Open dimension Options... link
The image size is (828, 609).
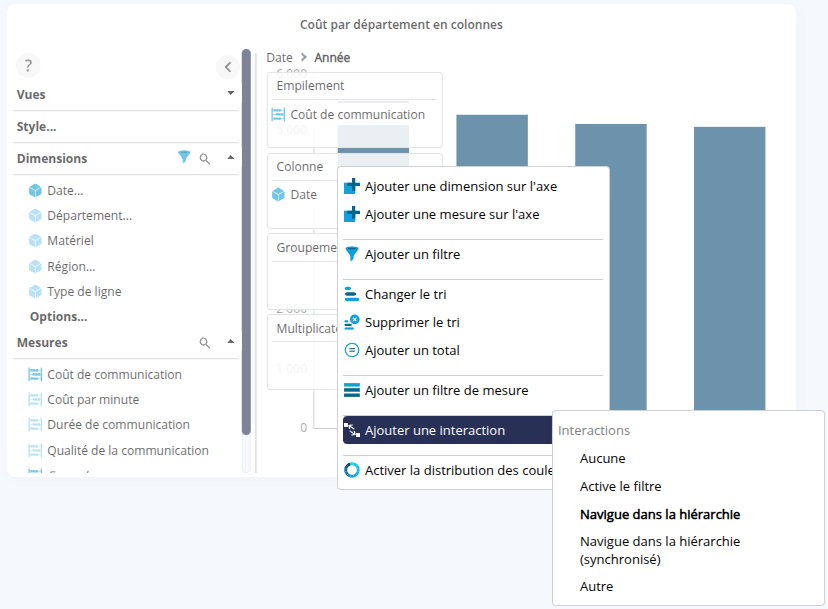click(x=58, y=317)
